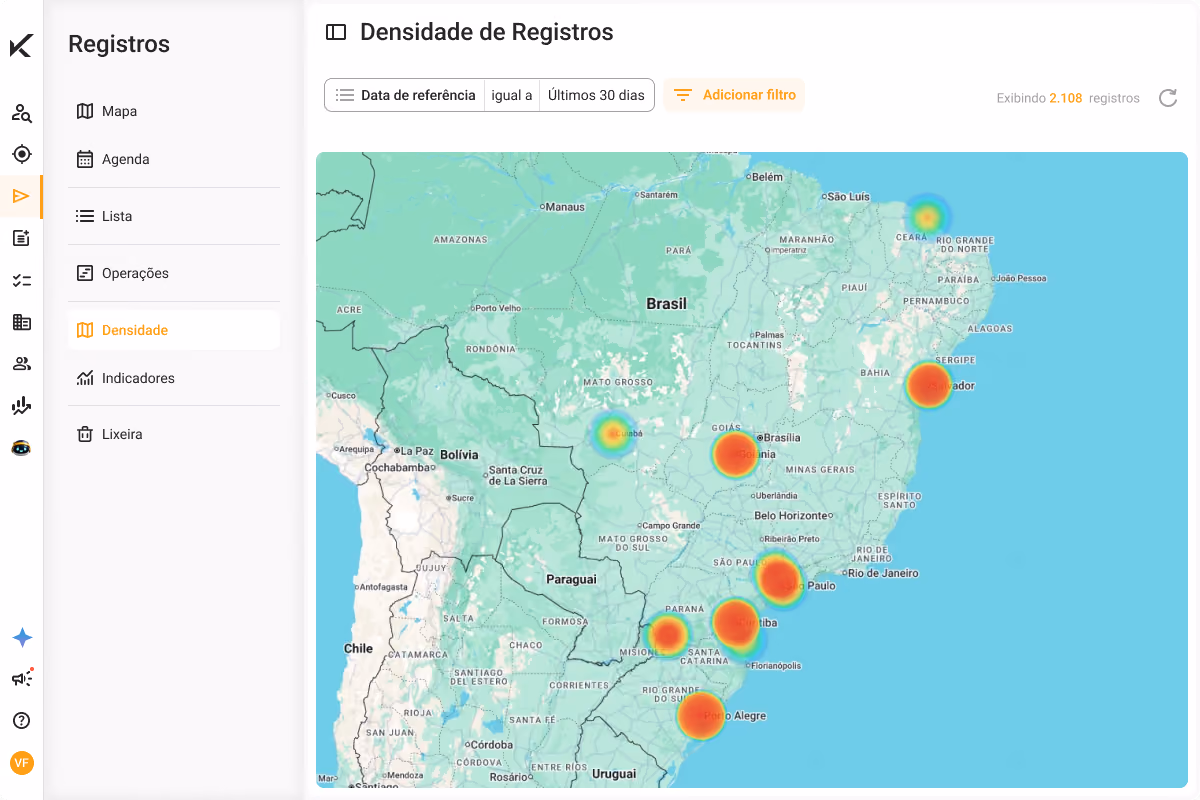
Task: Open the help question mark icon
Action: click(21, 720)
